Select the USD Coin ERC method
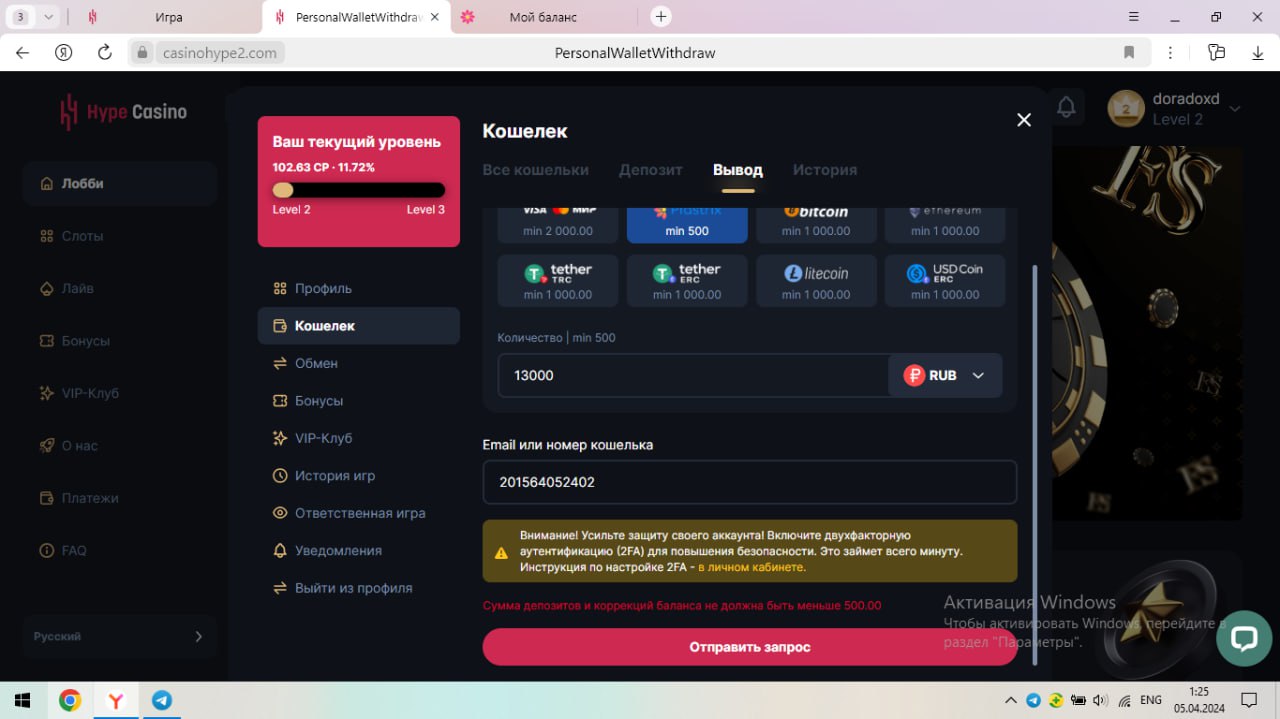The image size is (1280, 719). click(945, 280)
